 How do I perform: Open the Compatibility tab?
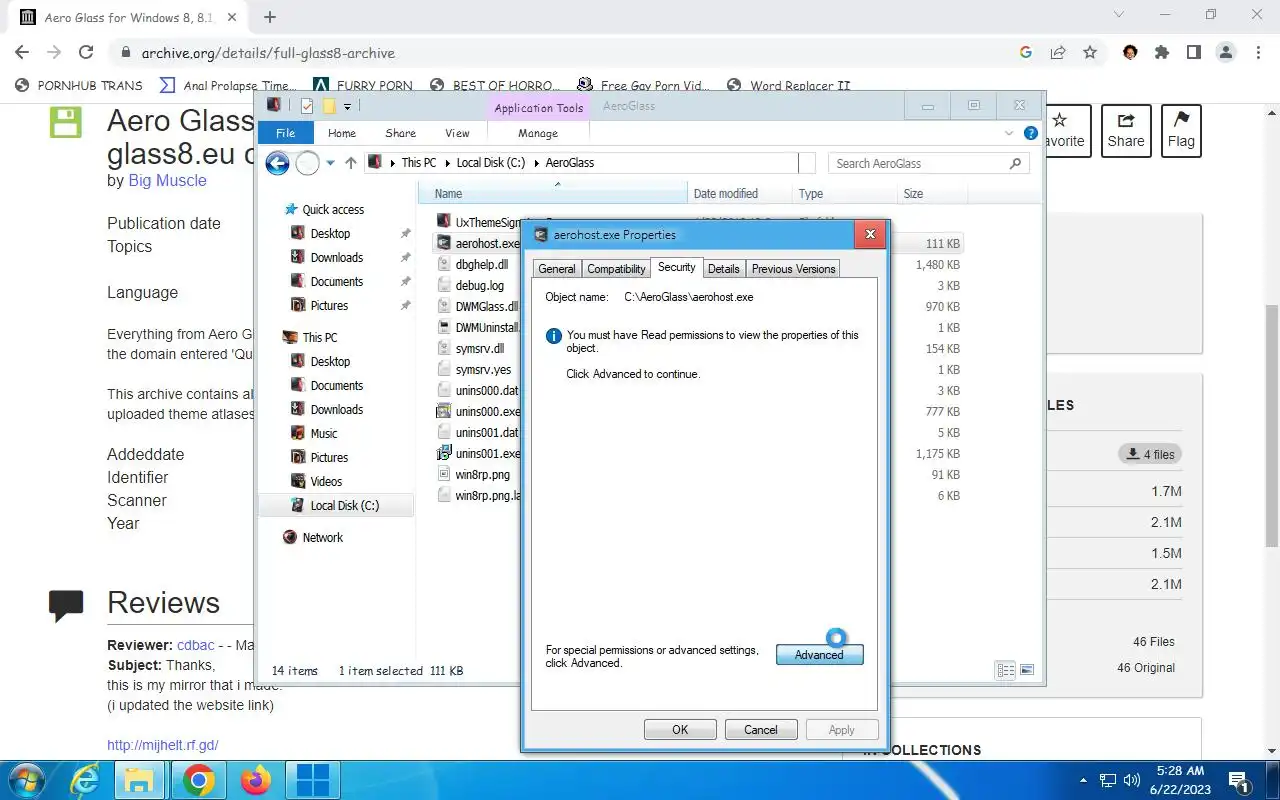pyautogui.click(x=616, y=268)
